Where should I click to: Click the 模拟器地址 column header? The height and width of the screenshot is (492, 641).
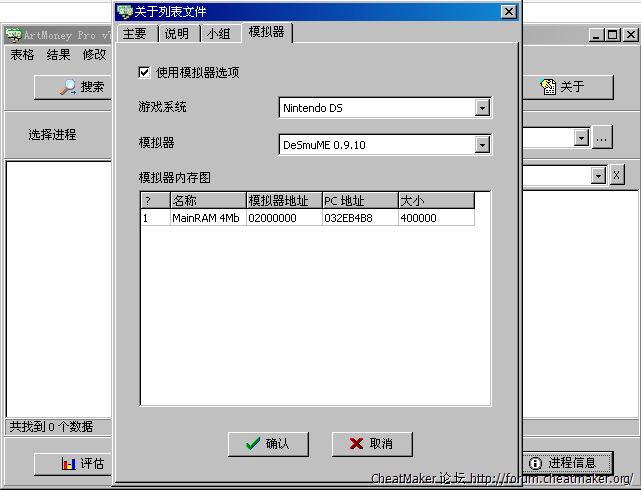[283, 201]
